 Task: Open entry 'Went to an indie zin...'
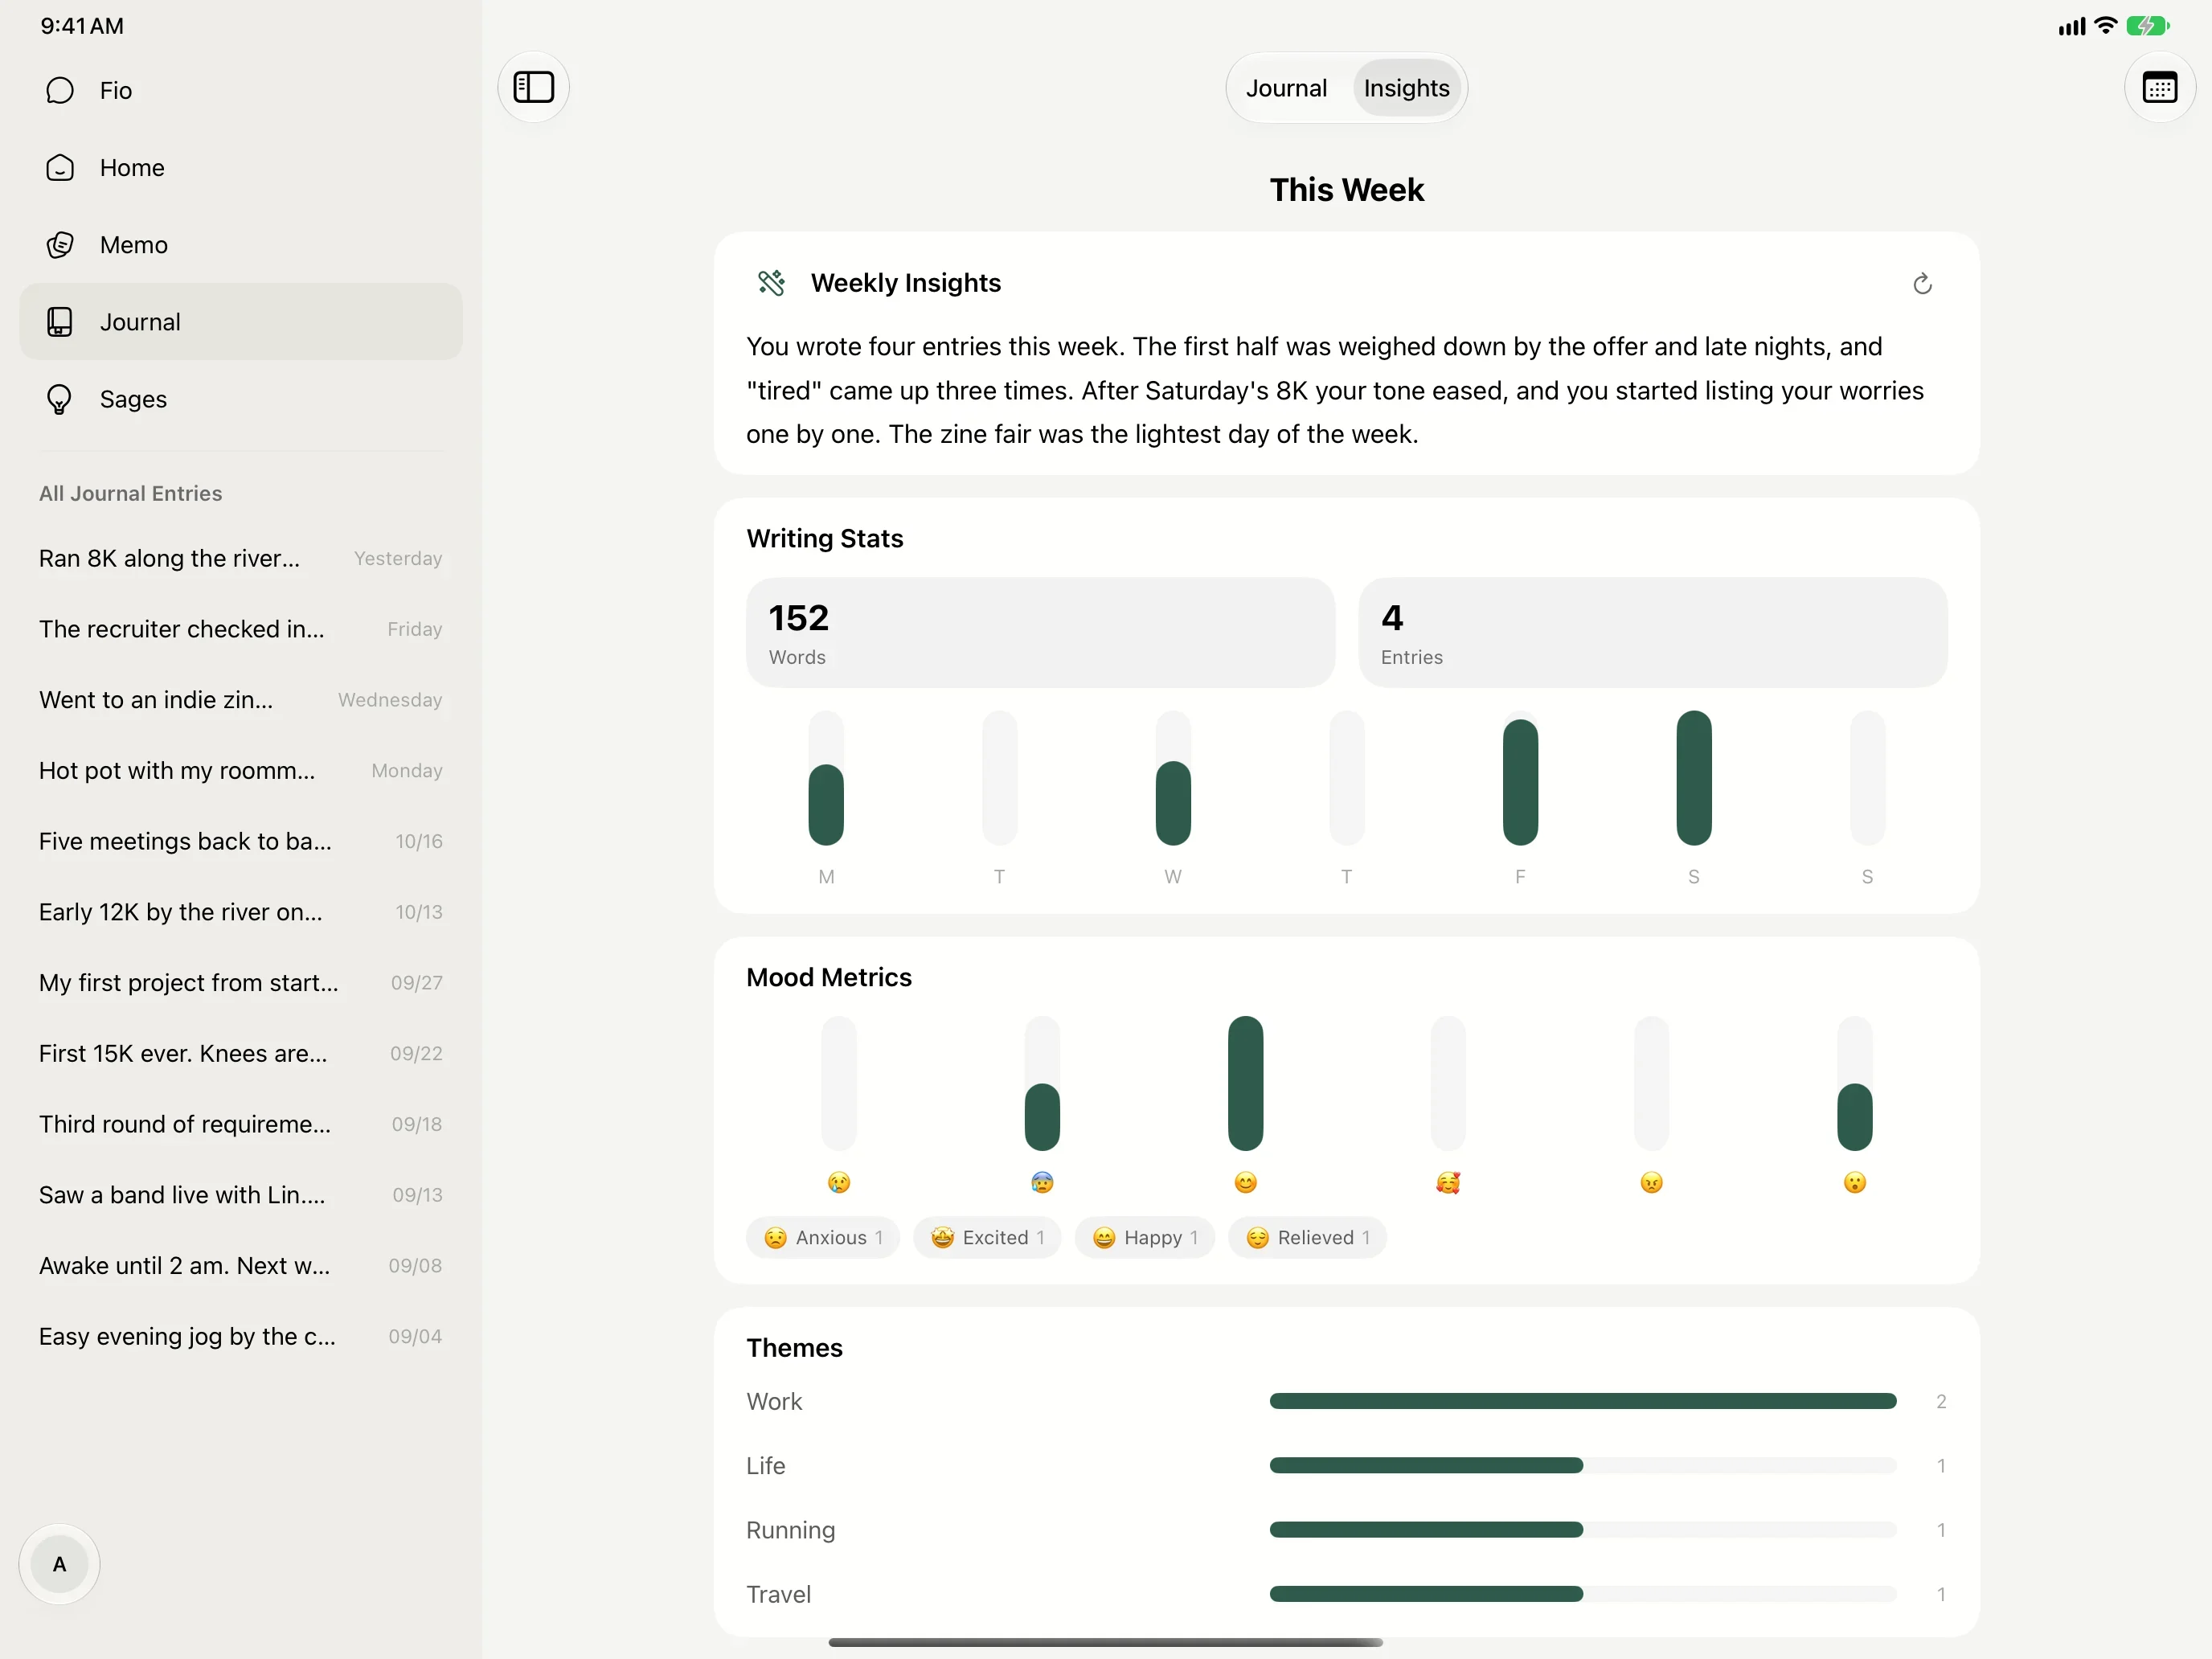coord(241,700)
